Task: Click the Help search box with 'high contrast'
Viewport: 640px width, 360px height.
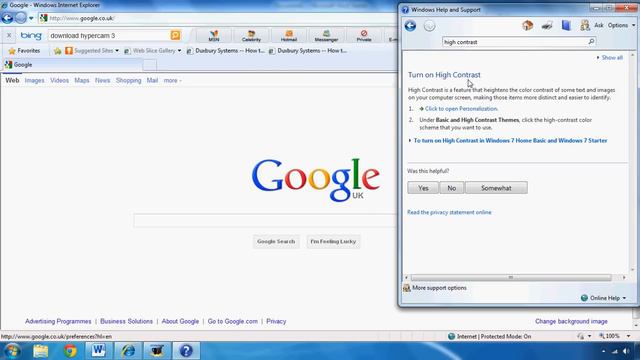Action: tap(514, 42)
